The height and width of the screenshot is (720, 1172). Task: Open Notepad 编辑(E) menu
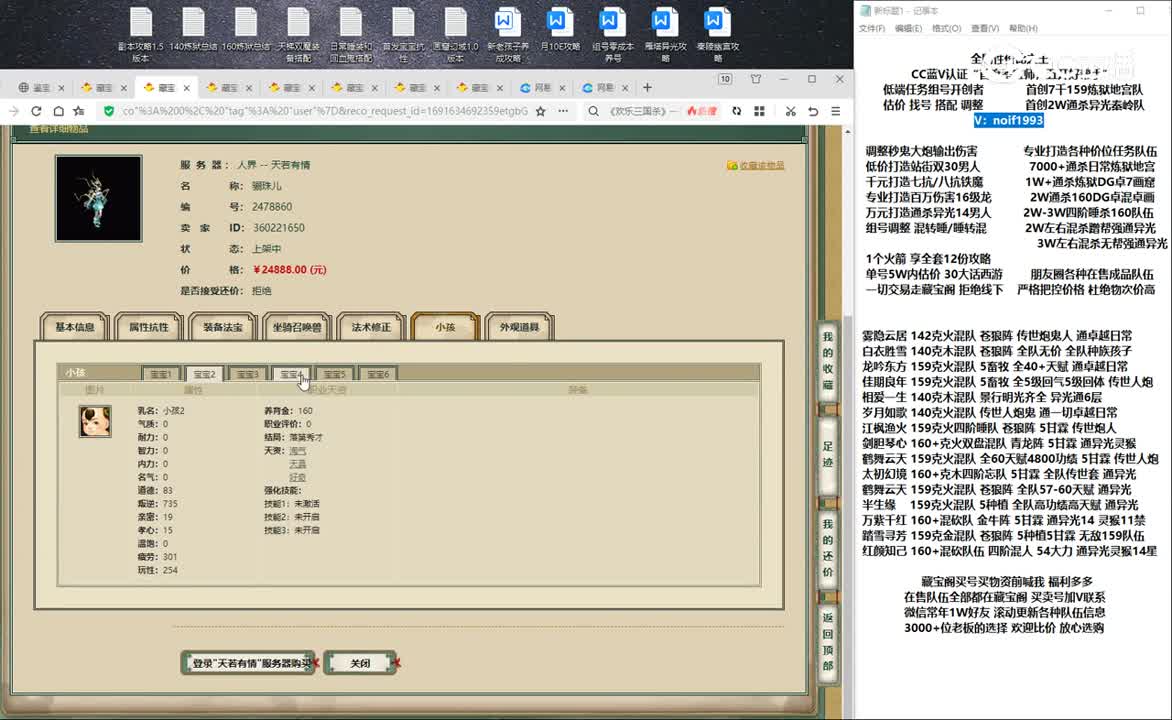[x=908, y=28]
